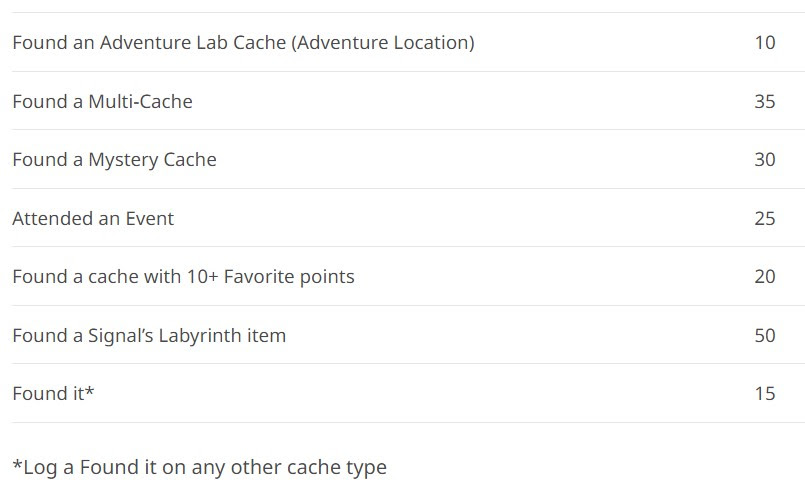The width and height of the screenshot is (805, 488).
Task: Select the 'Found a Multi-Cache' text
Action: click(102, 101)
